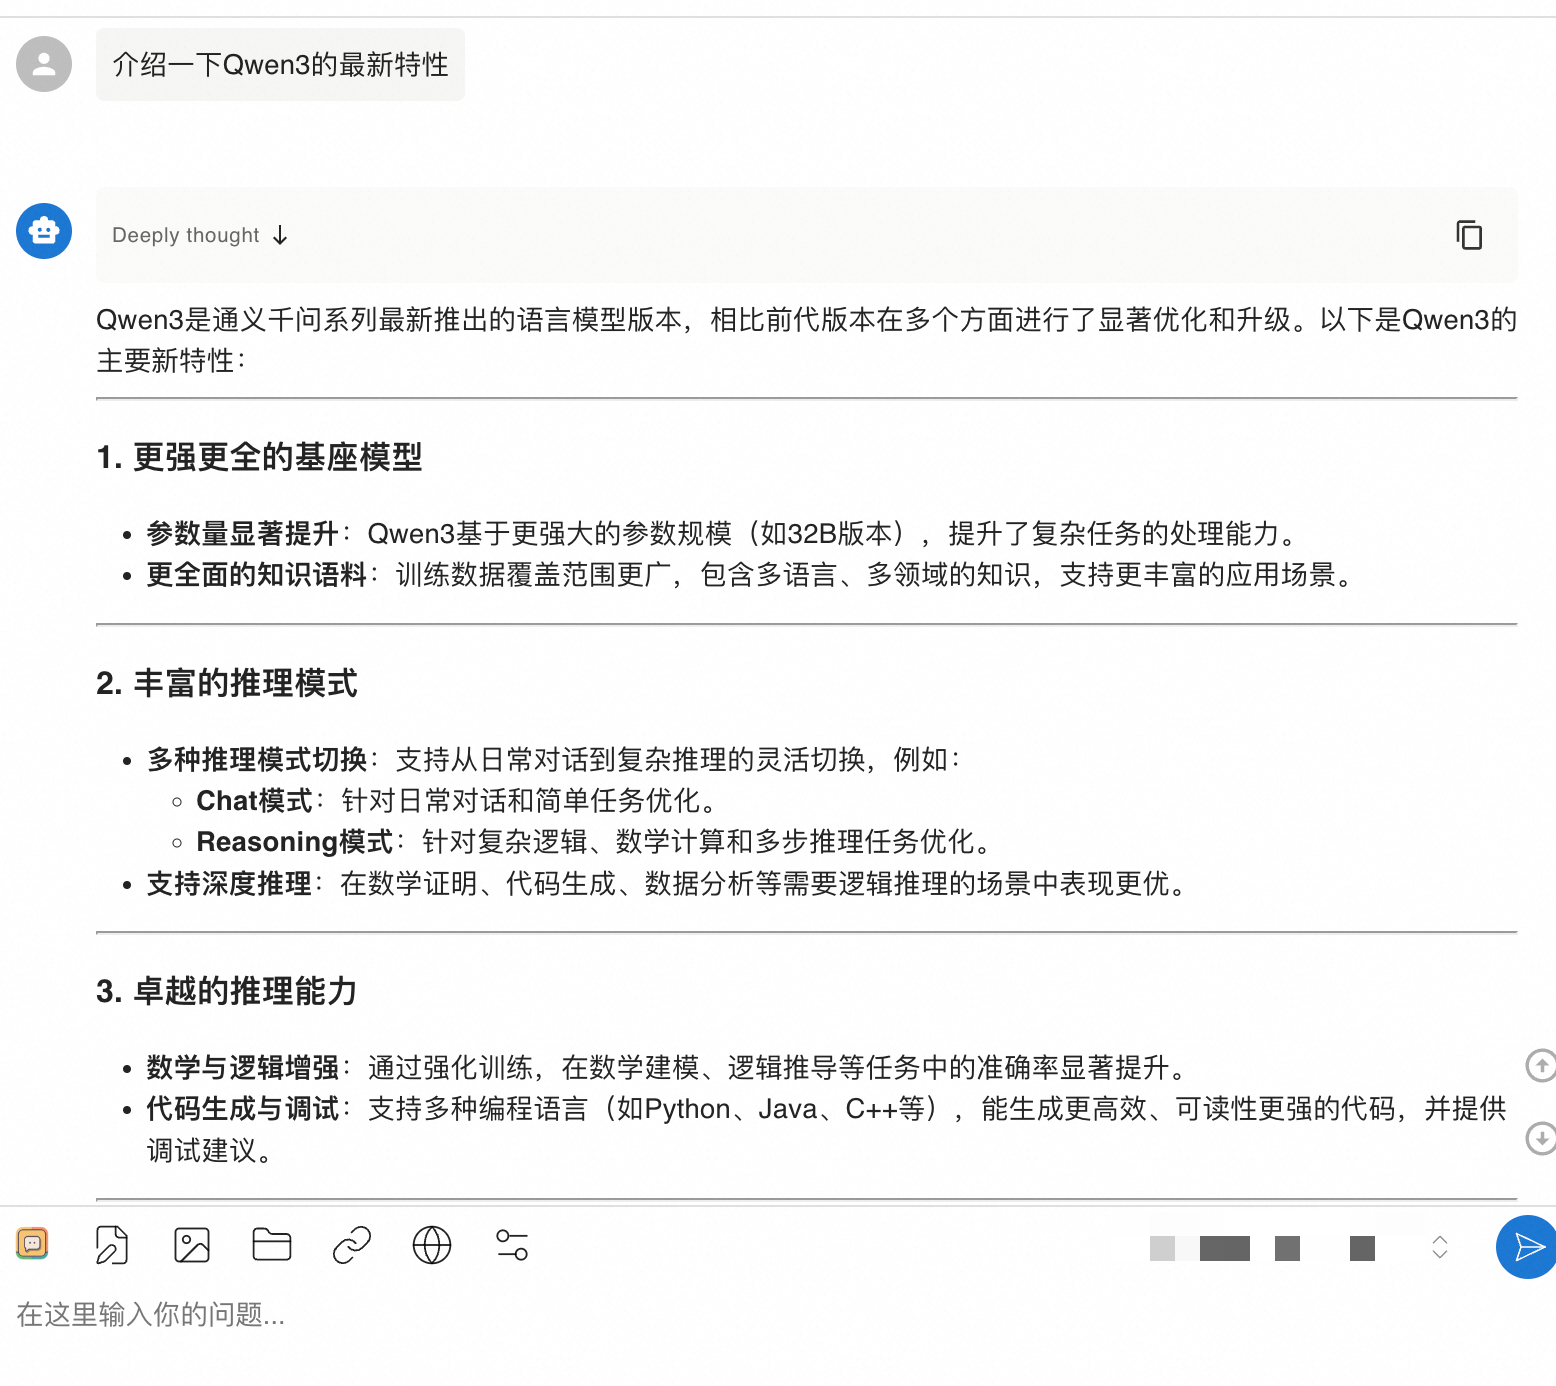Viewport: 1556px width, 1386px height.
Task: Click the blue robot assistant avatar
Action: [44, 231]
